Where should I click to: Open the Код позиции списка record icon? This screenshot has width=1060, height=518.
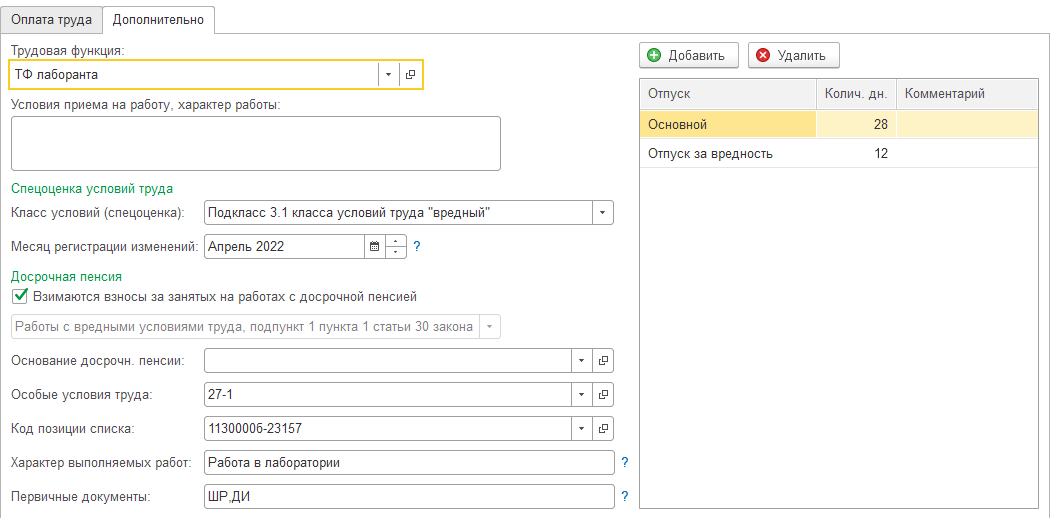click(x=603, y=429)
